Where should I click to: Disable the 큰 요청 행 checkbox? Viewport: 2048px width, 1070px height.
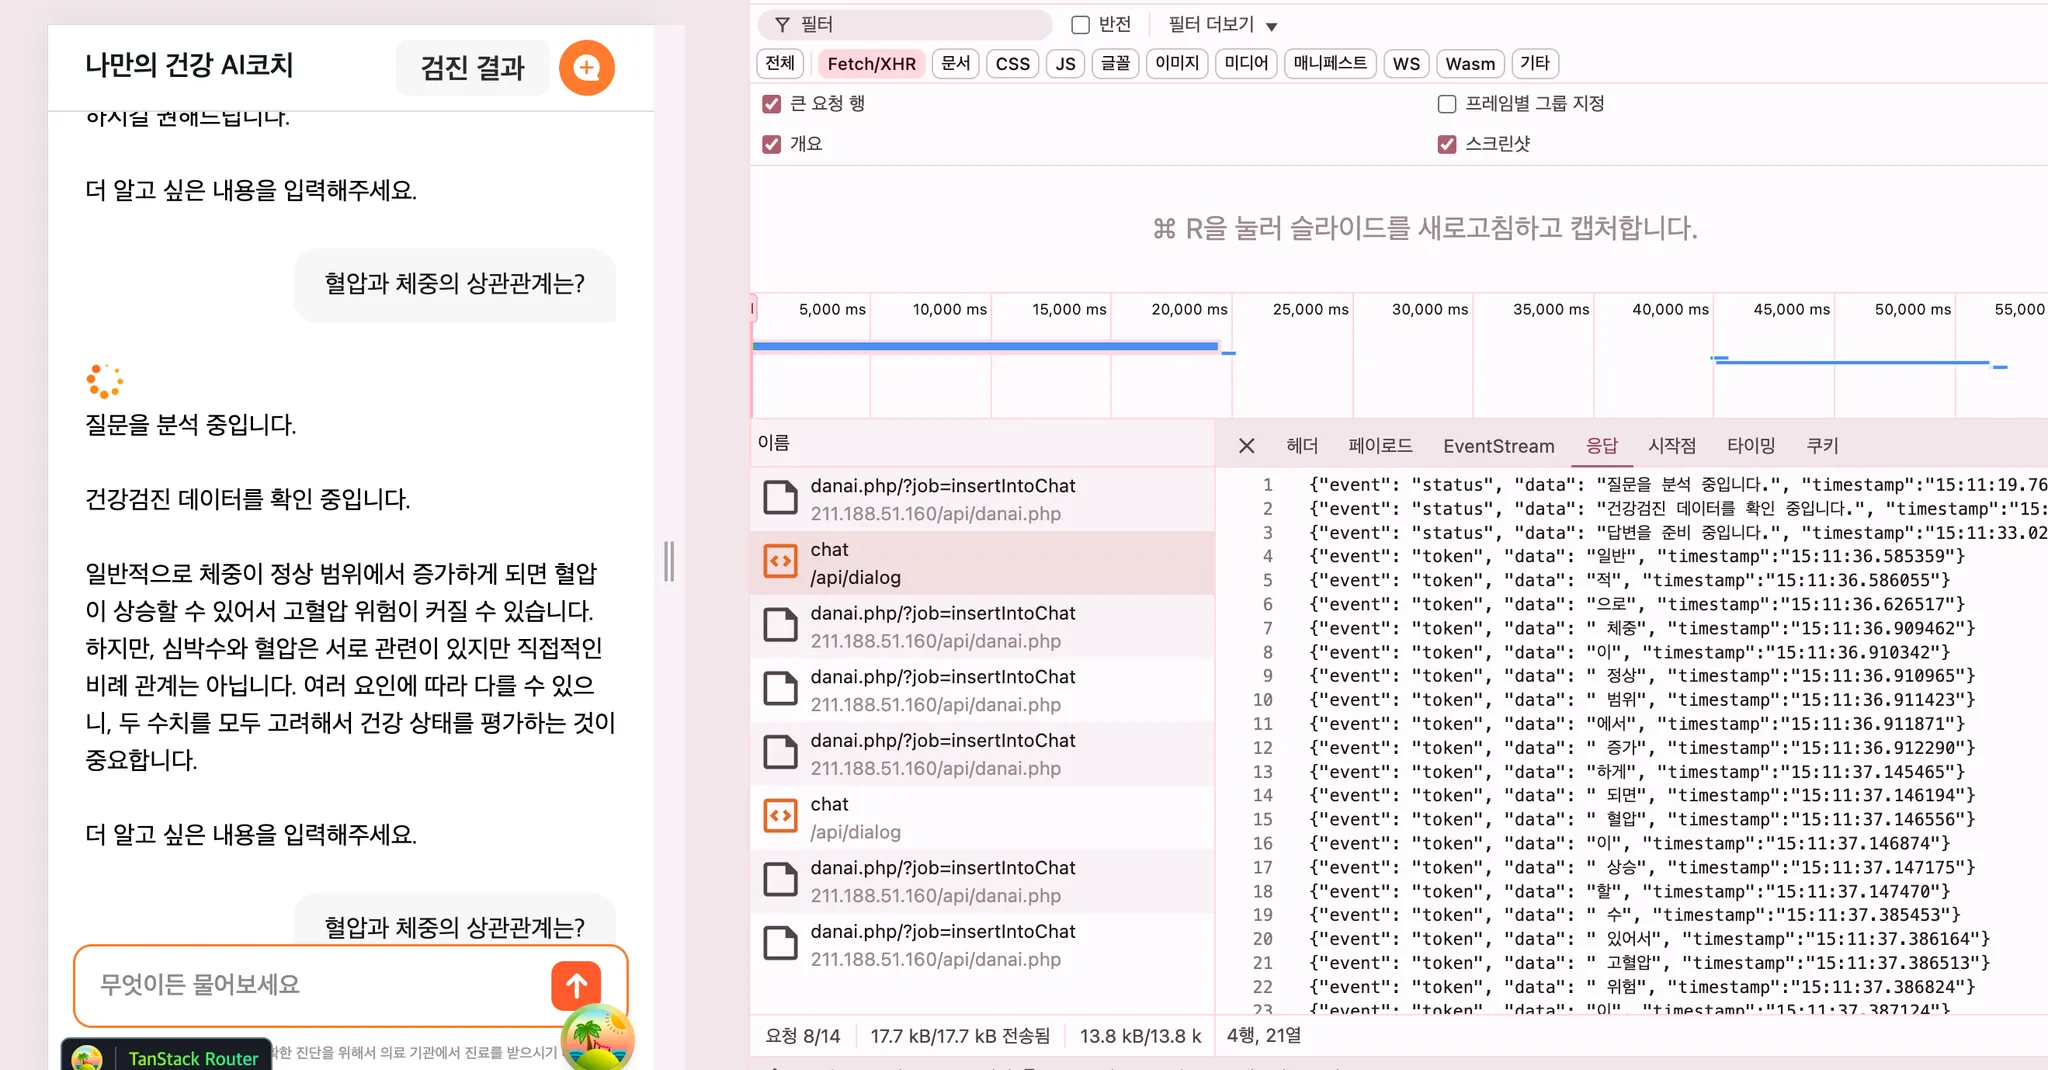coord(771,104)
